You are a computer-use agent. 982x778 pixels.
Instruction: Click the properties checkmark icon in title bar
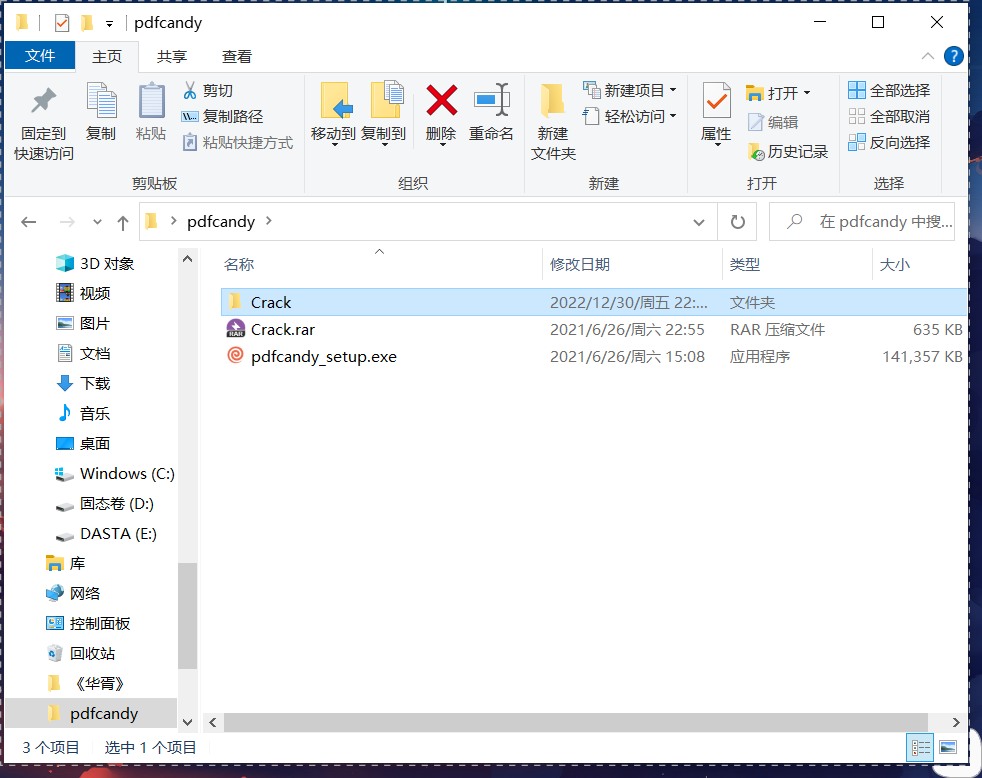(62, 23)
